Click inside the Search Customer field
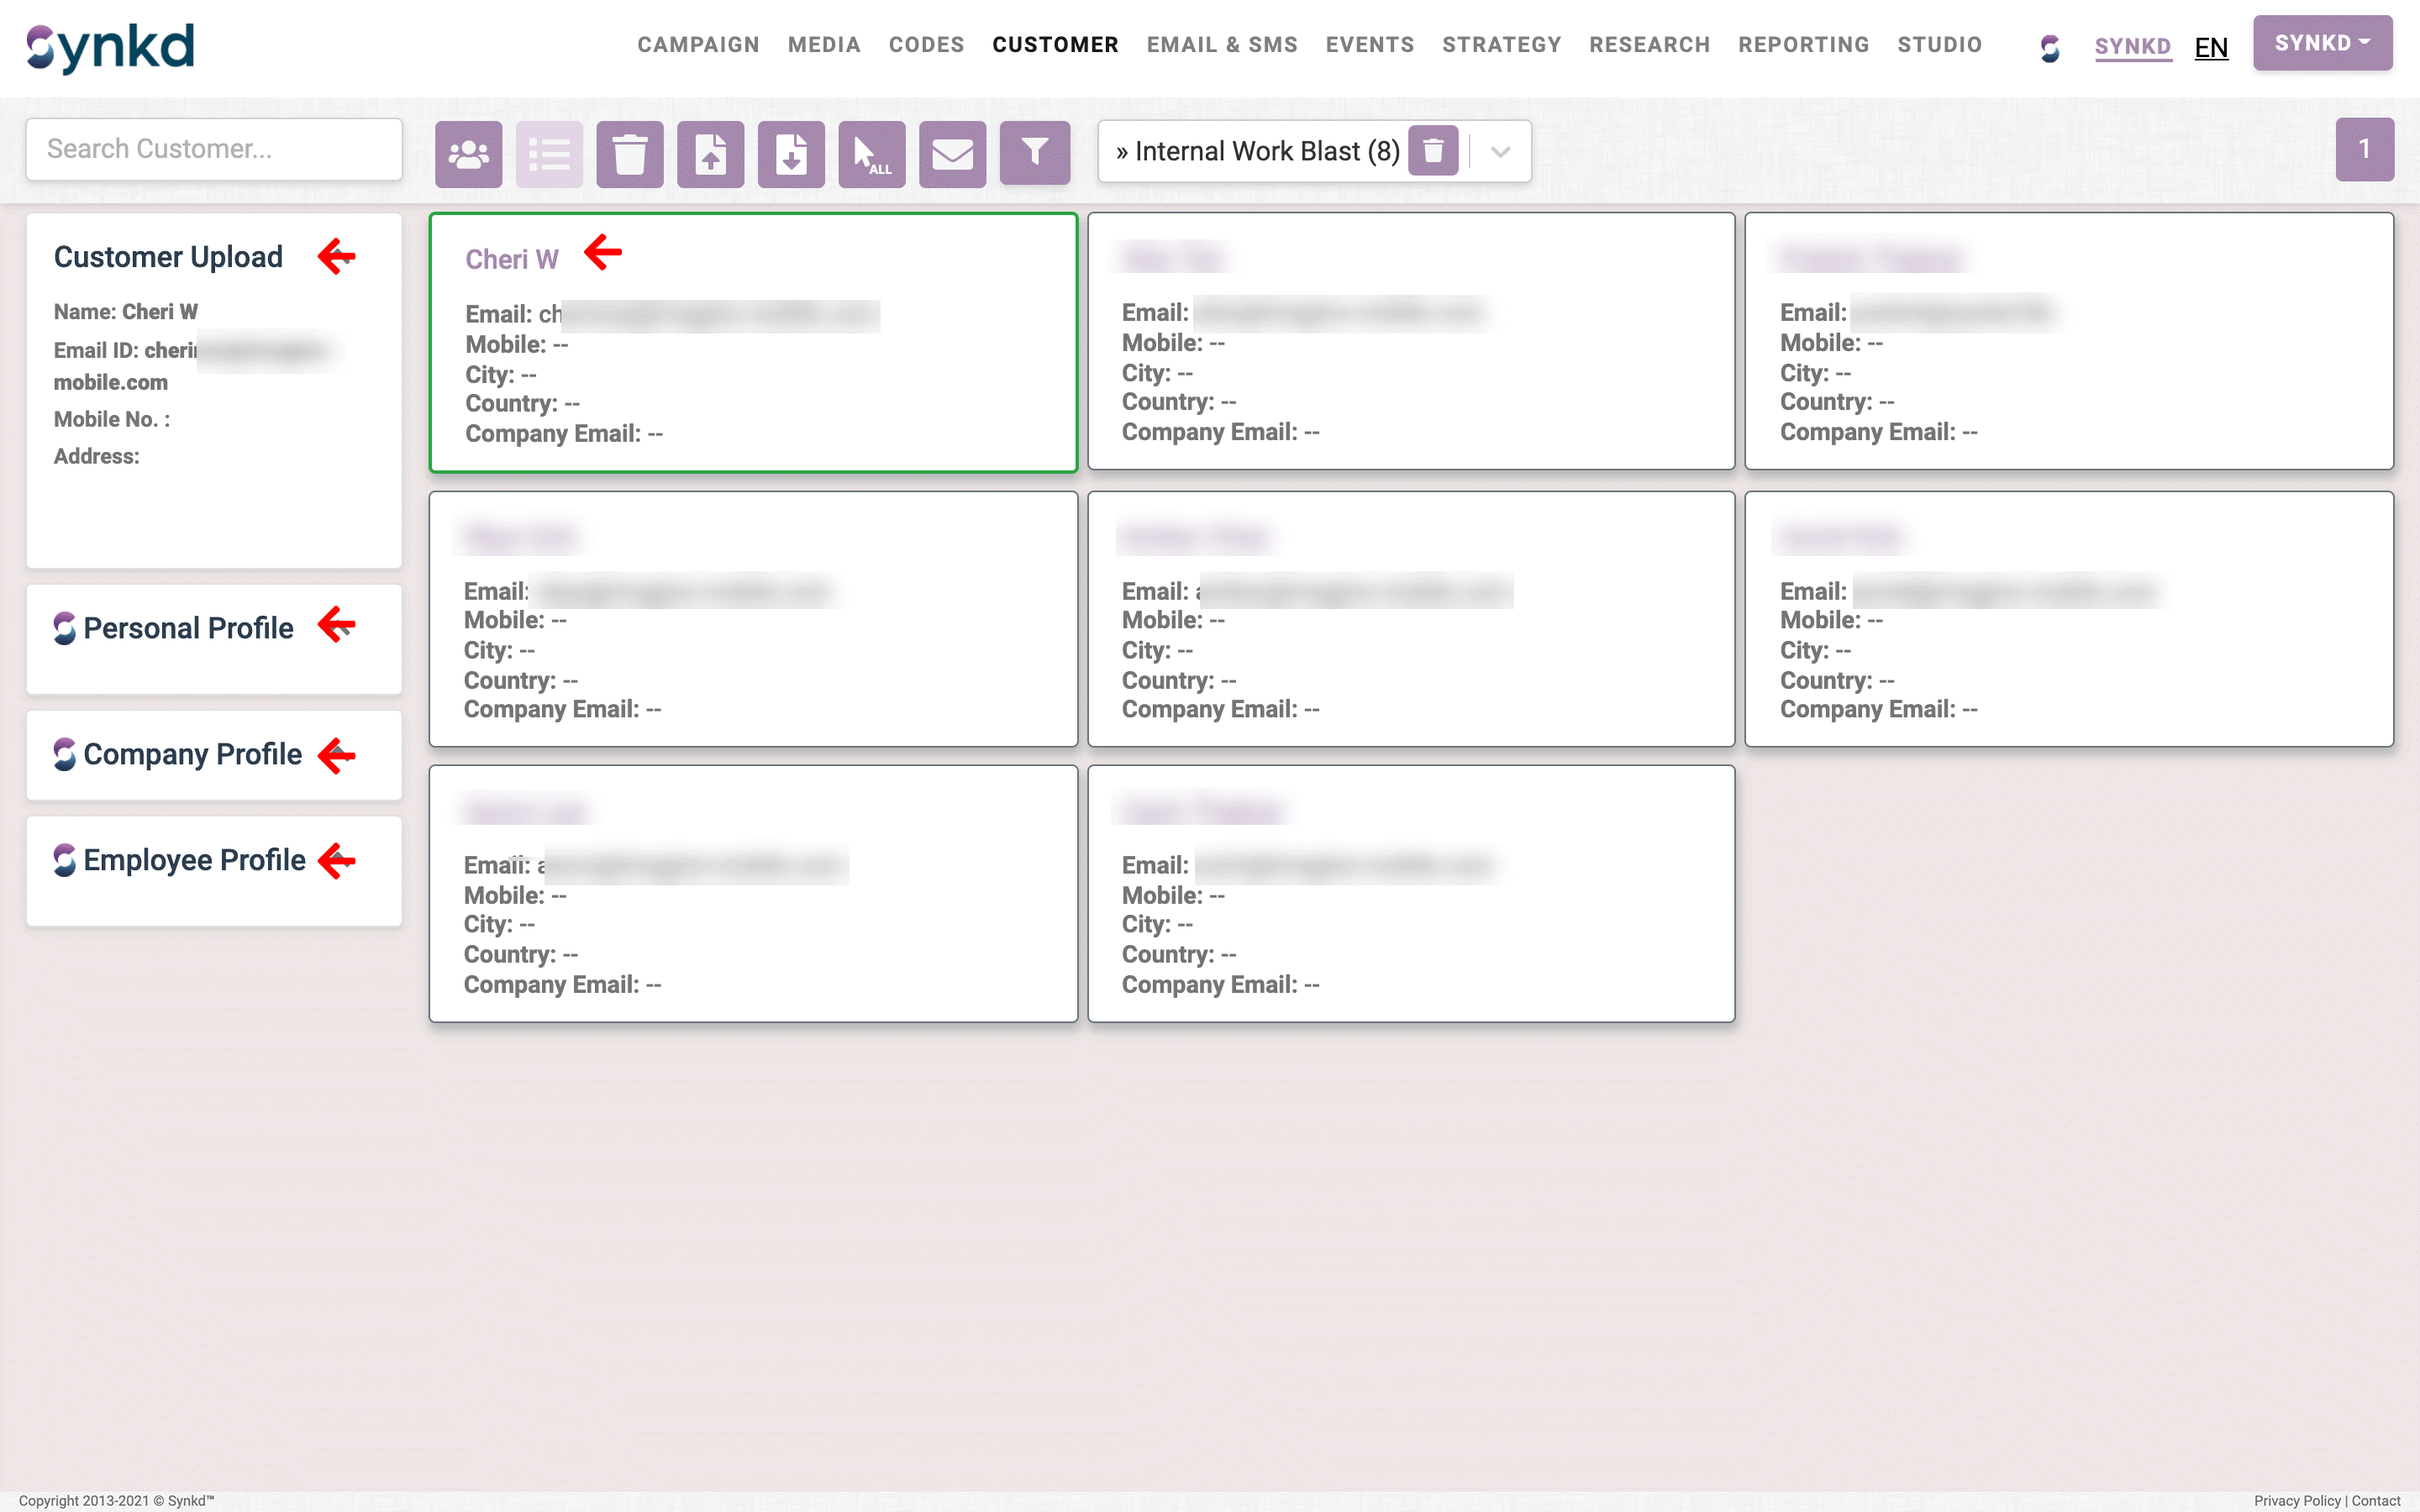 [x=213, y=148]
